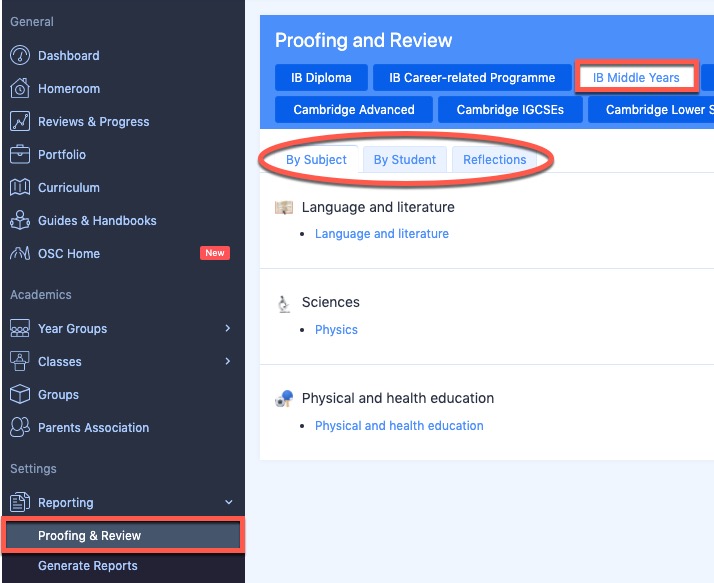
Task: Select Cambridge IGCSEs programme
Action: tap(510, 109)
